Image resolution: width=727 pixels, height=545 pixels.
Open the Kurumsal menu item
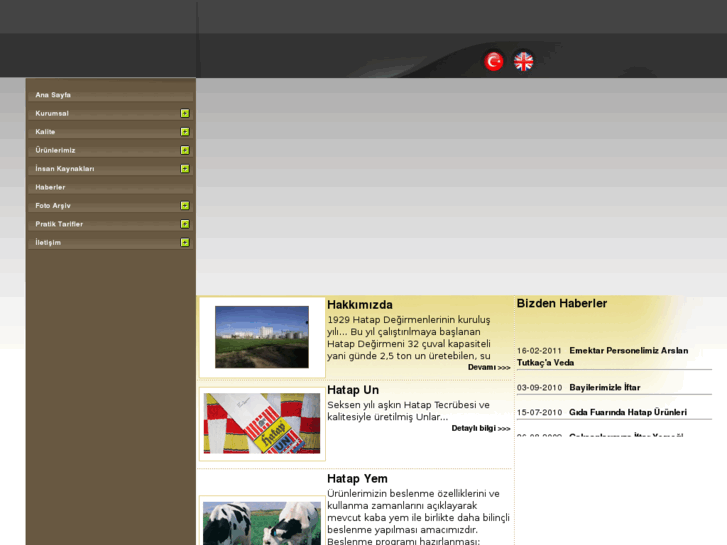pyautogui.click(x=110, y=114)
